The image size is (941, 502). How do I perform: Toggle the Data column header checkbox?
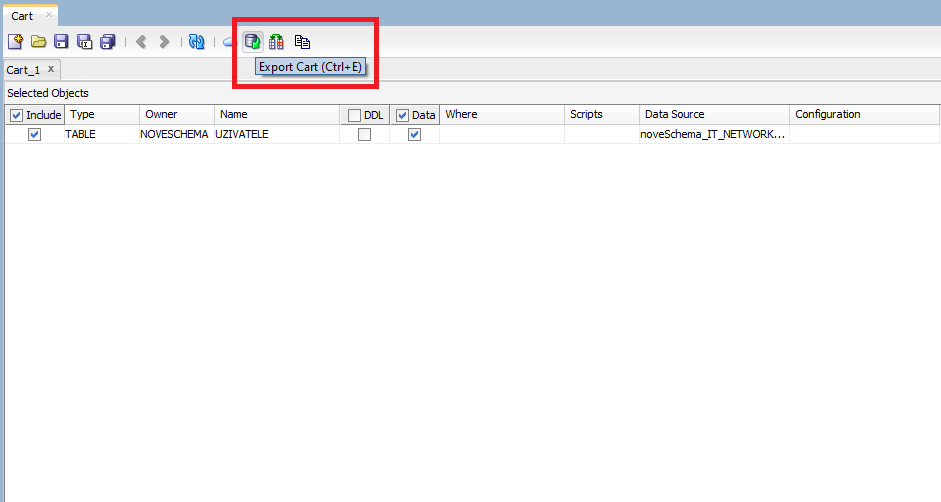(x=403, y=115)
